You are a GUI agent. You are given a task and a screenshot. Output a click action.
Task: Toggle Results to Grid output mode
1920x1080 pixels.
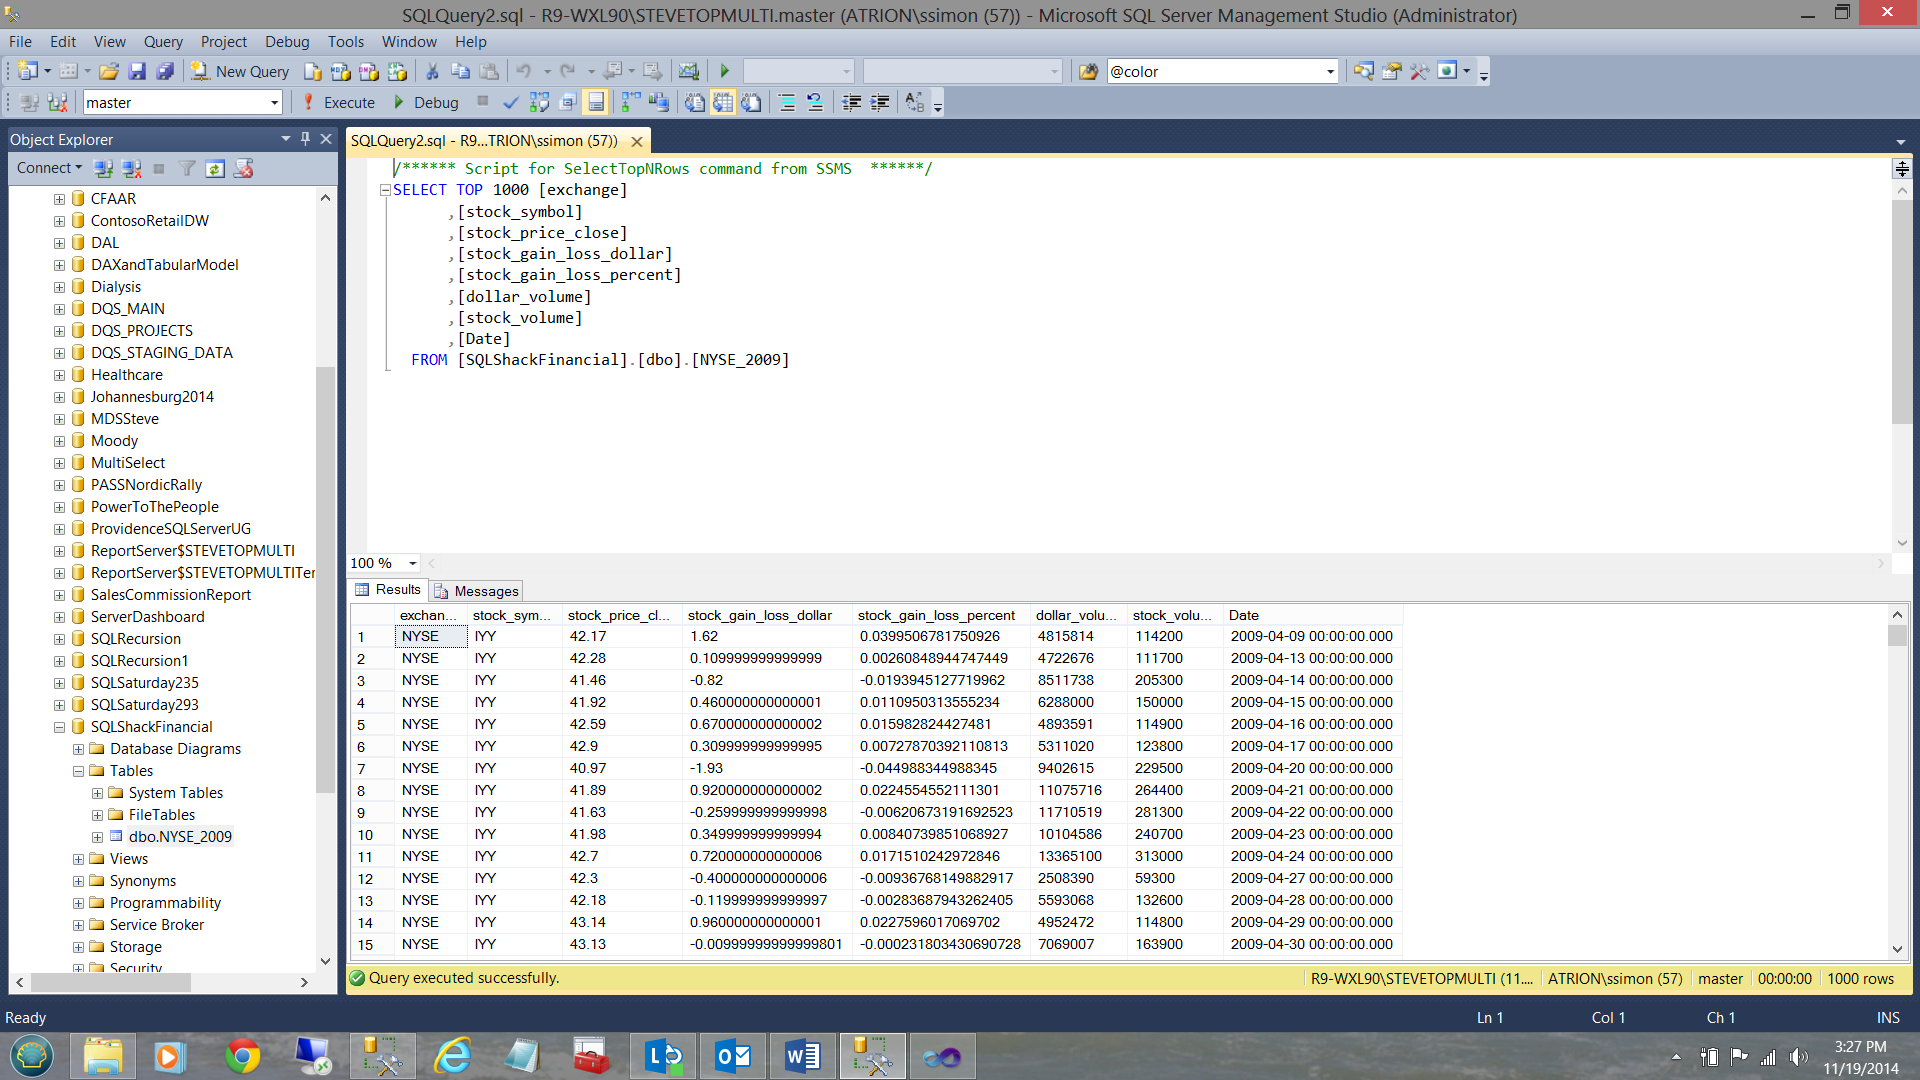coord(723,103)
